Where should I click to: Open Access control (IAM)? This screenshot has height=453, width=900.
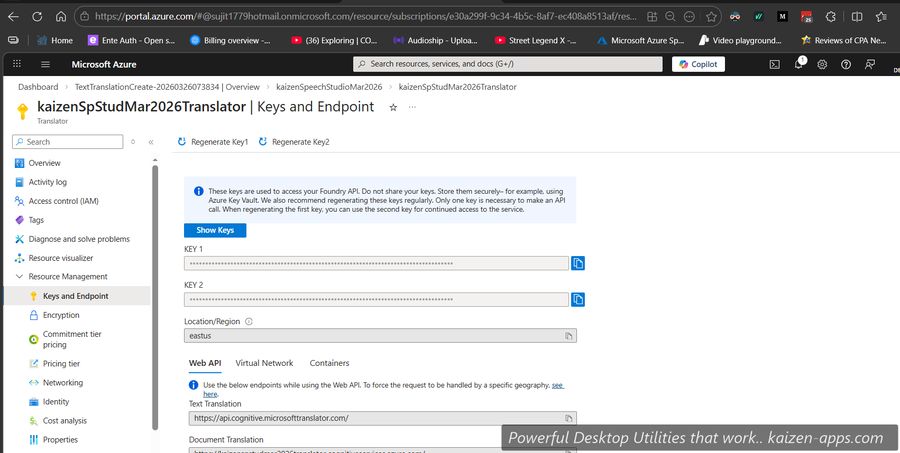63,201
